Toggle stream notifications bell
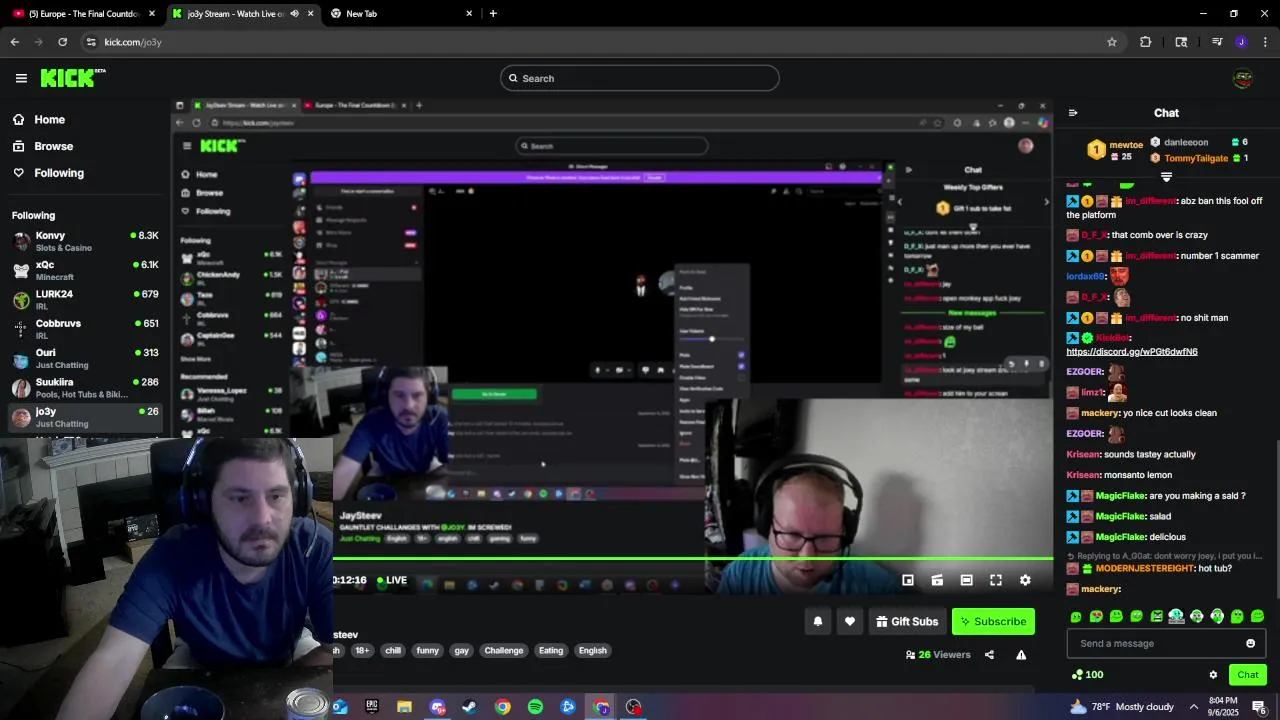This screenshot has width=1280, height=720. (818, 621)
